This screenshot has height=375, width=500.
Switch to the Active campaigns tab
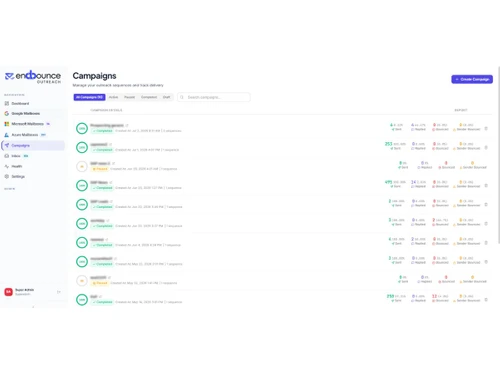point(113,97)
